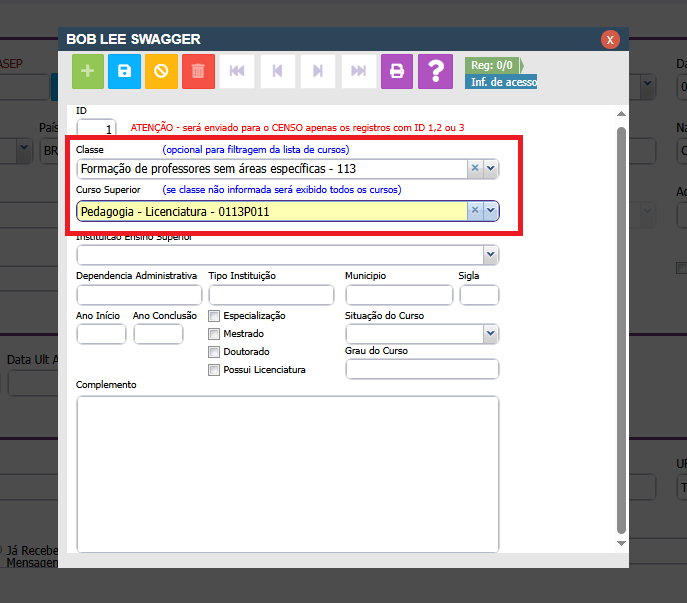Image resolution: width=687 pixels, height=603 pixels.
Task: Open help with the question mark icon
Action: (435, 71)
